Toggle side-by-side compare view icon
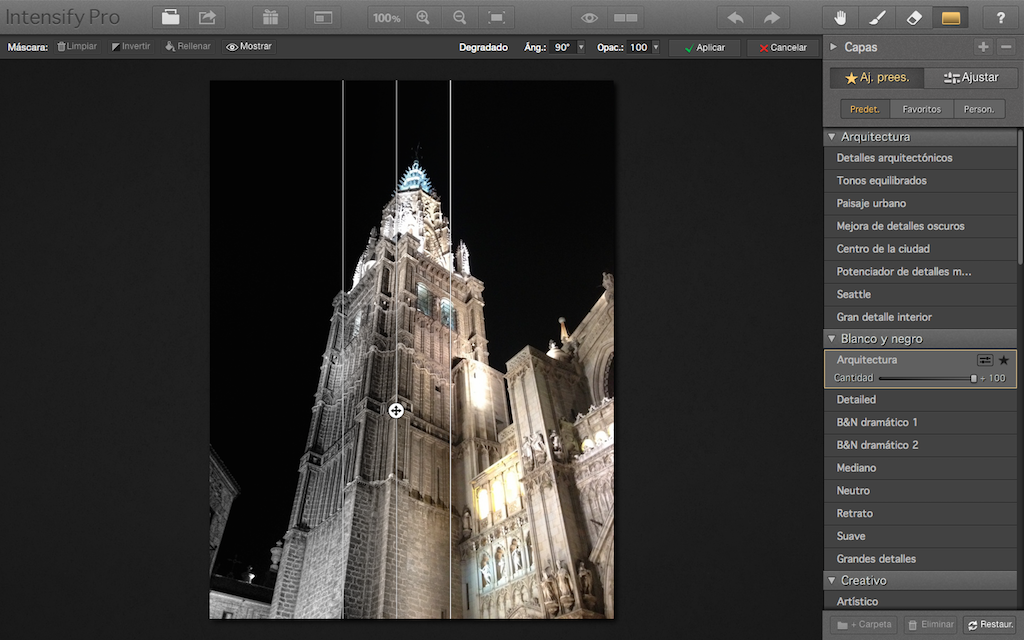 [x=626, y=18]
